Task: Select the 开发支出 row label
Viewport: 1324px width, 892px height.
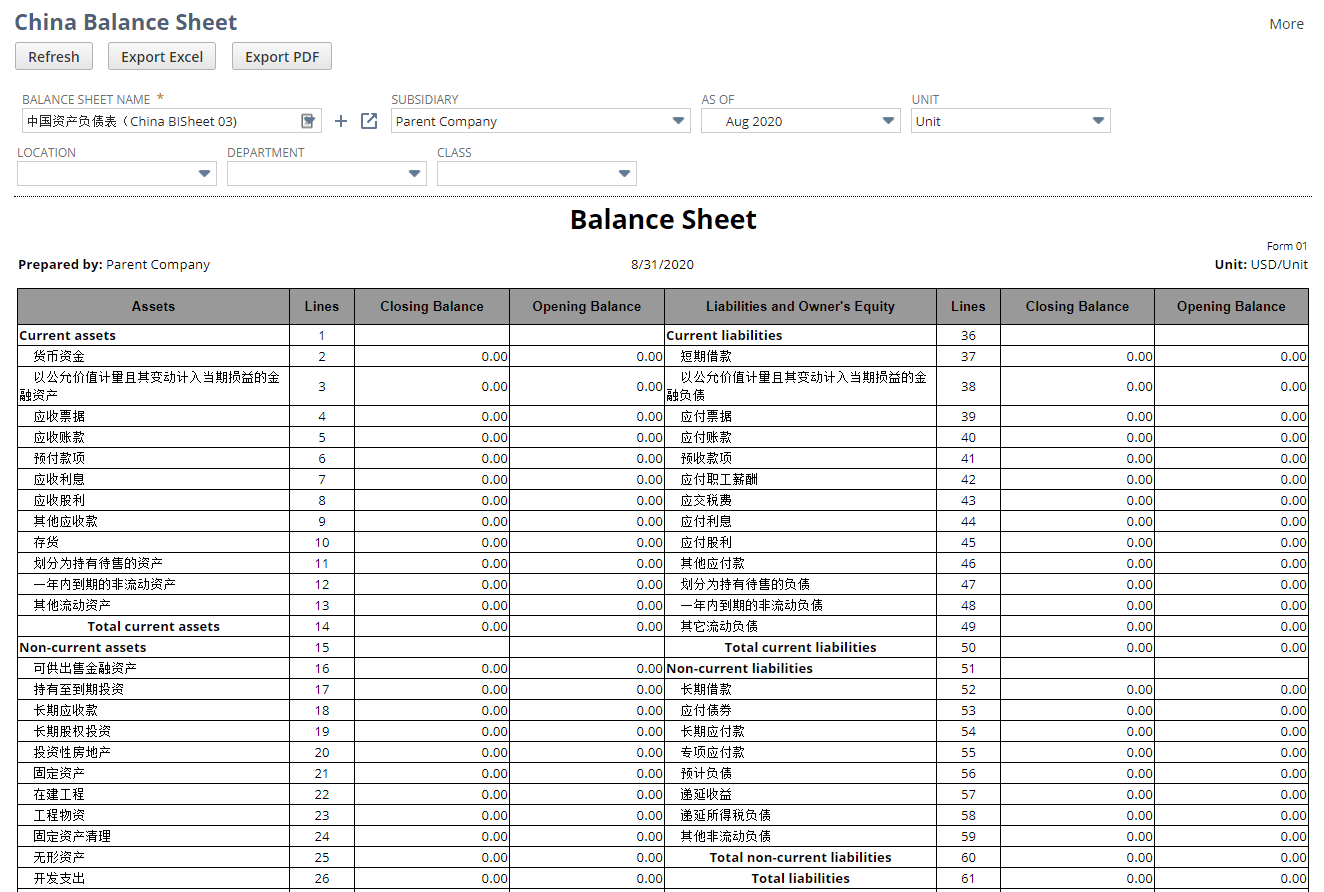Action: 59,879
